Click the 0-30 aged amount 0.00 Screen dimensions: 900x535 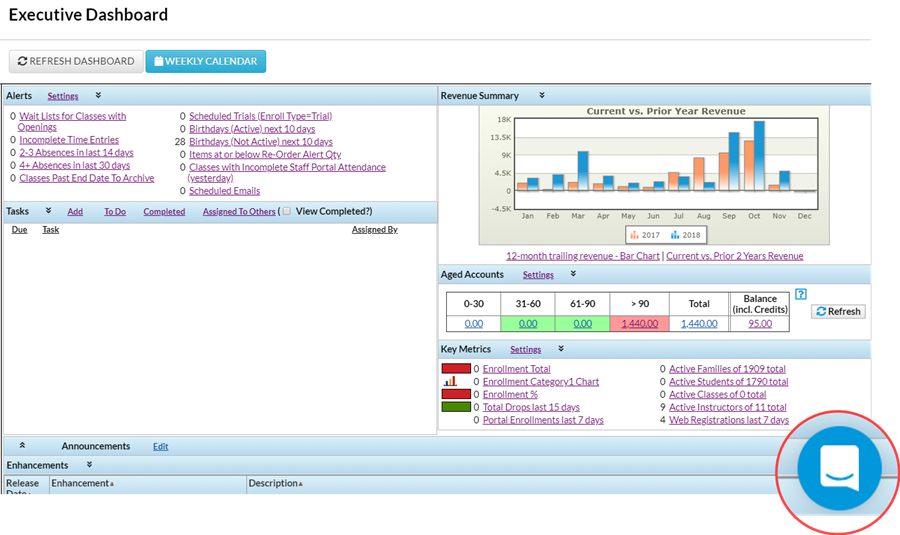[x=474, y=324]
